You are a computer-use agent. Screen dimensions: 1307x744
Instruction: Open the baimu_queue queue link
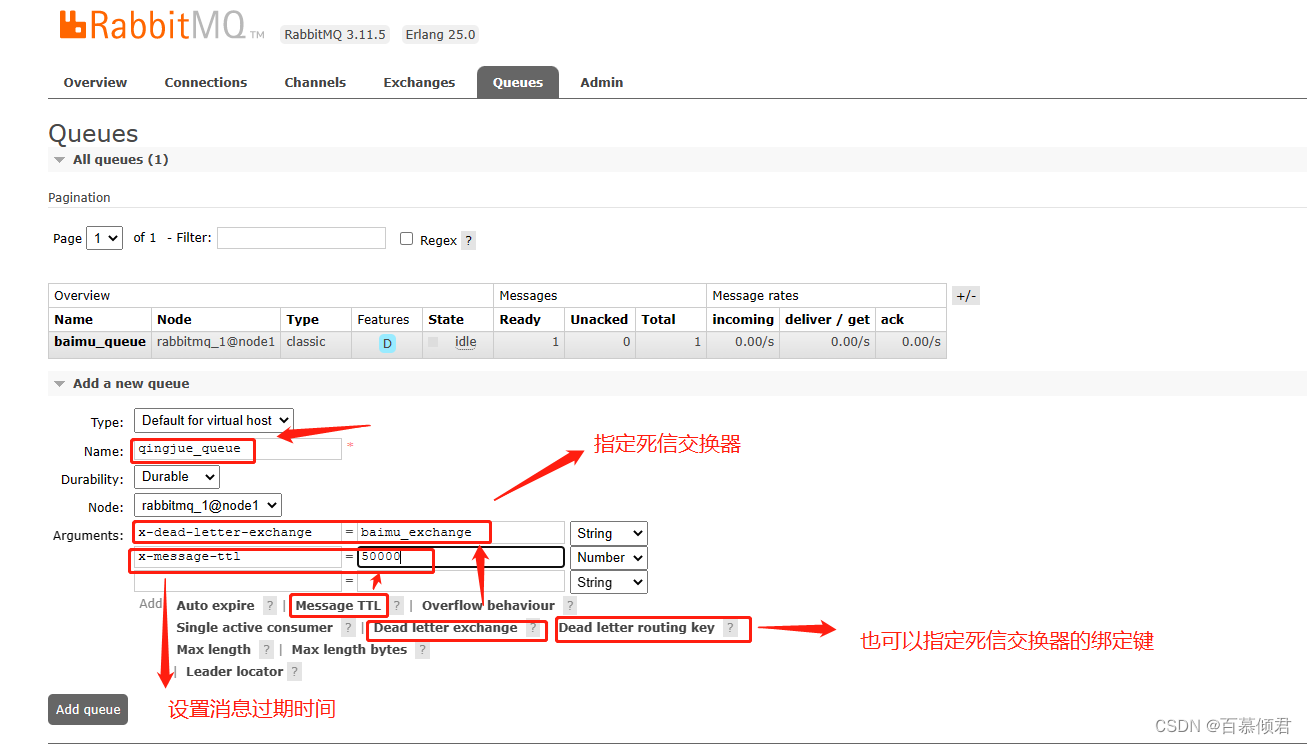point(100,341)
